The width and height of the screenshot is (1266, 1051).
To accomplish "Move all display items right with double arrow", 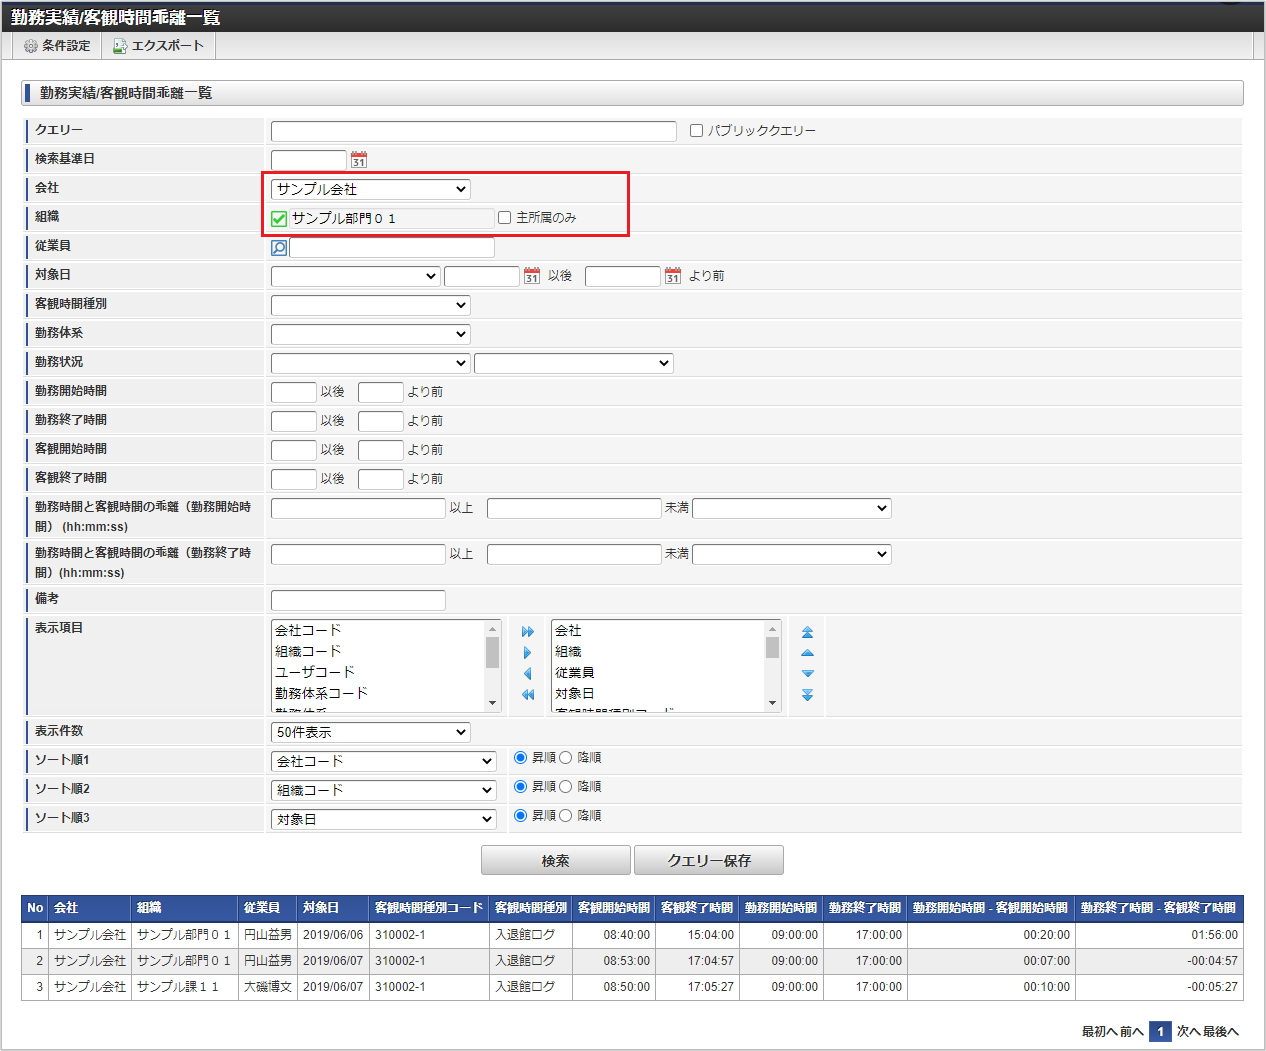I will pyautogui.click(x=528, y=632).
